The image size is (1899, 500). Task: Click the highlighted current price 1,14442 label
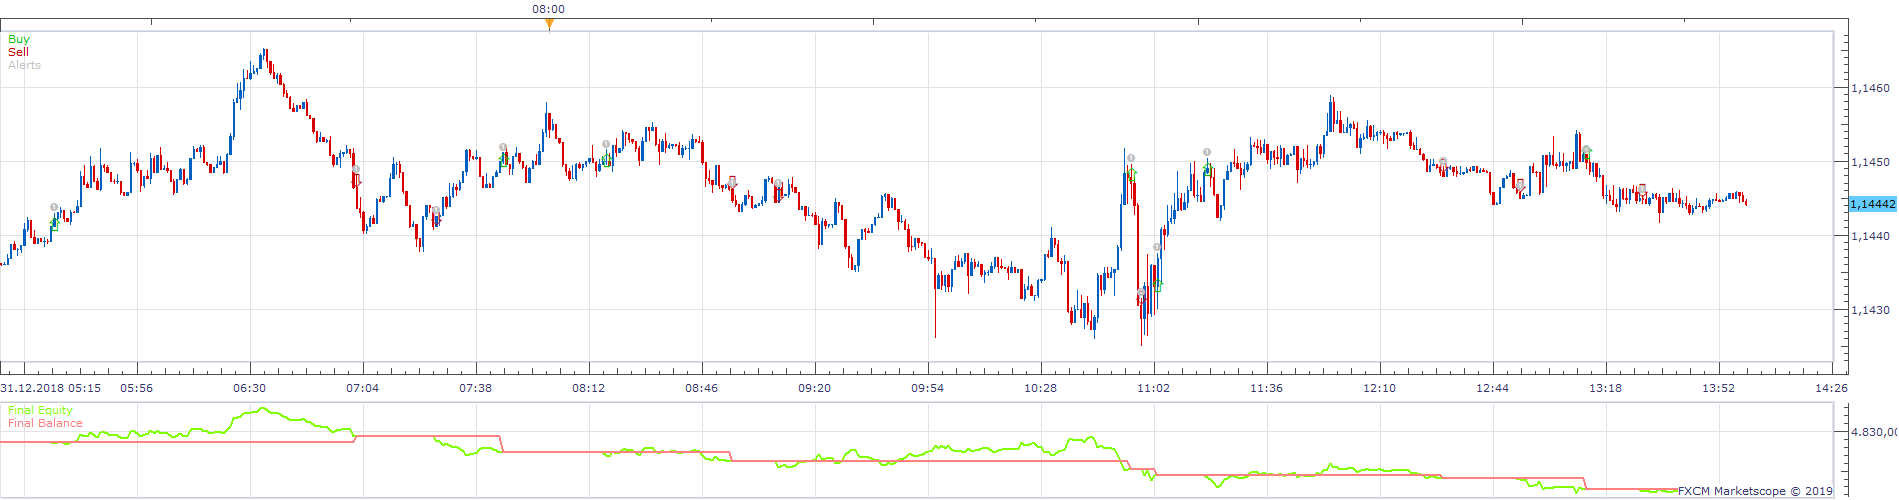[1872, 204]
